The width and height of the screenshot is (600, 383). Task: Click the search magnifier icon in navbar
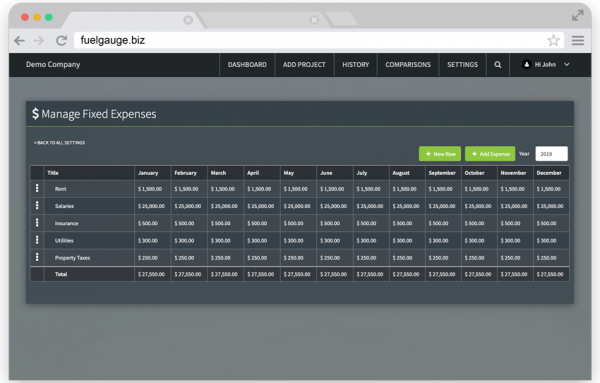click(497, 65)
